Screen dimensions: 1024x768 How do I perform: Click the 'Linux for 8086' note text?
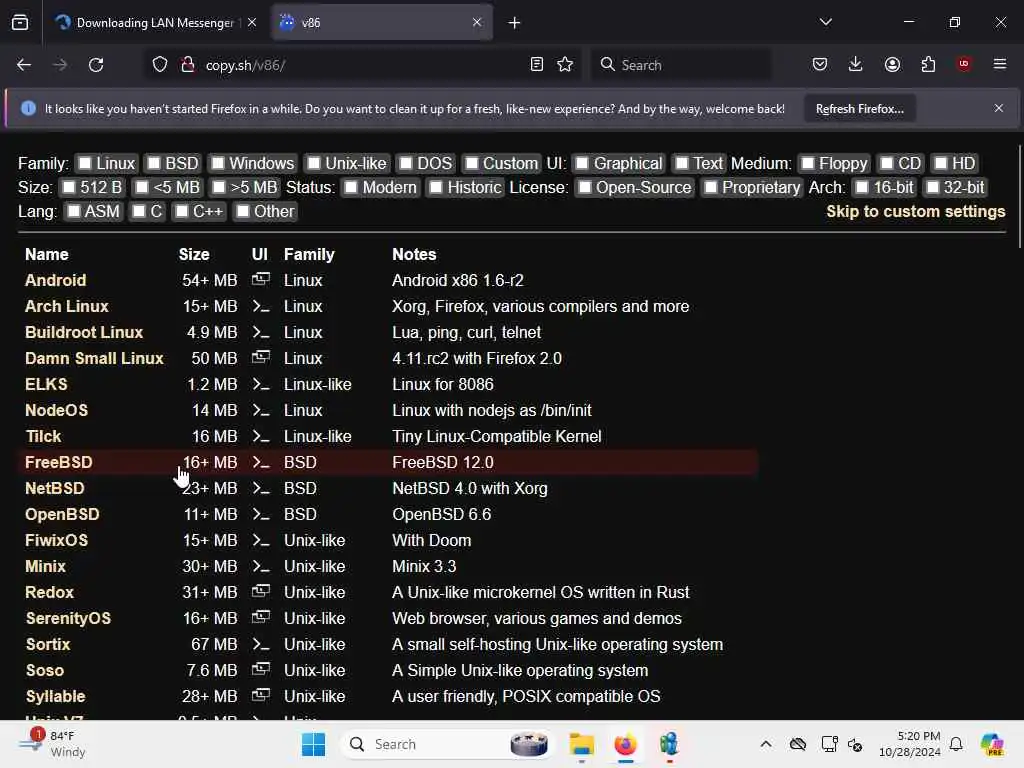point(443,385)
